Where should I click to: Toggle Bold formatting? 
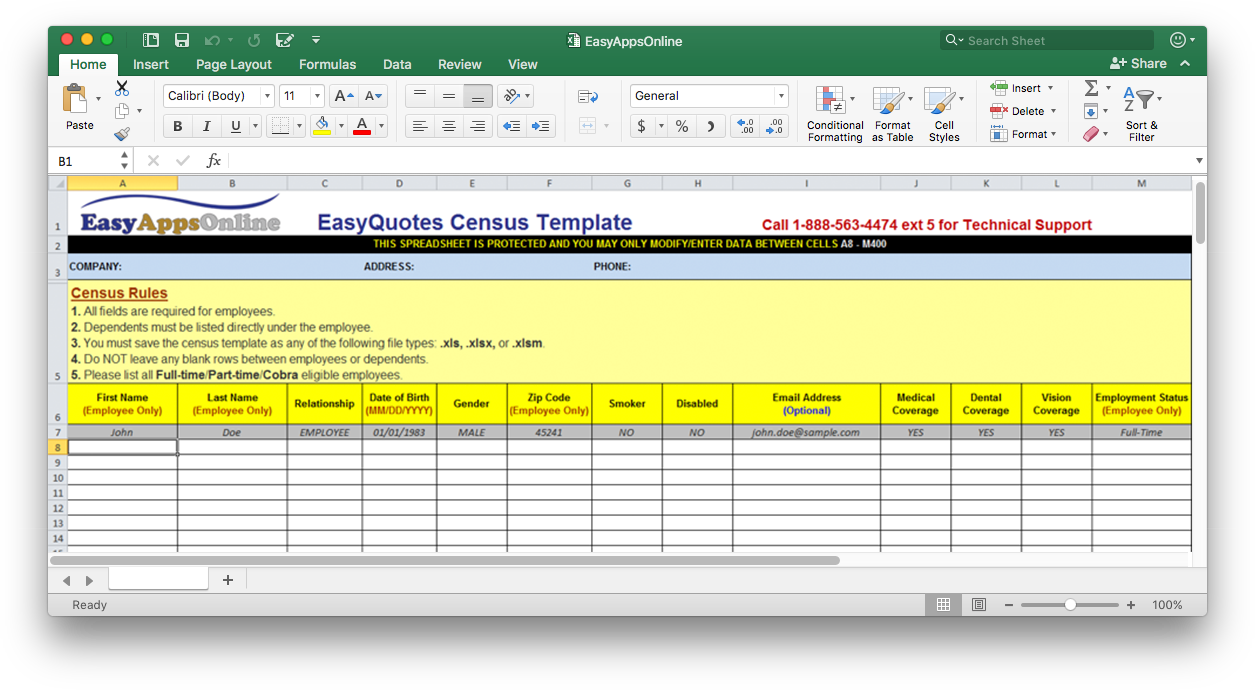(x=178, y=126)
